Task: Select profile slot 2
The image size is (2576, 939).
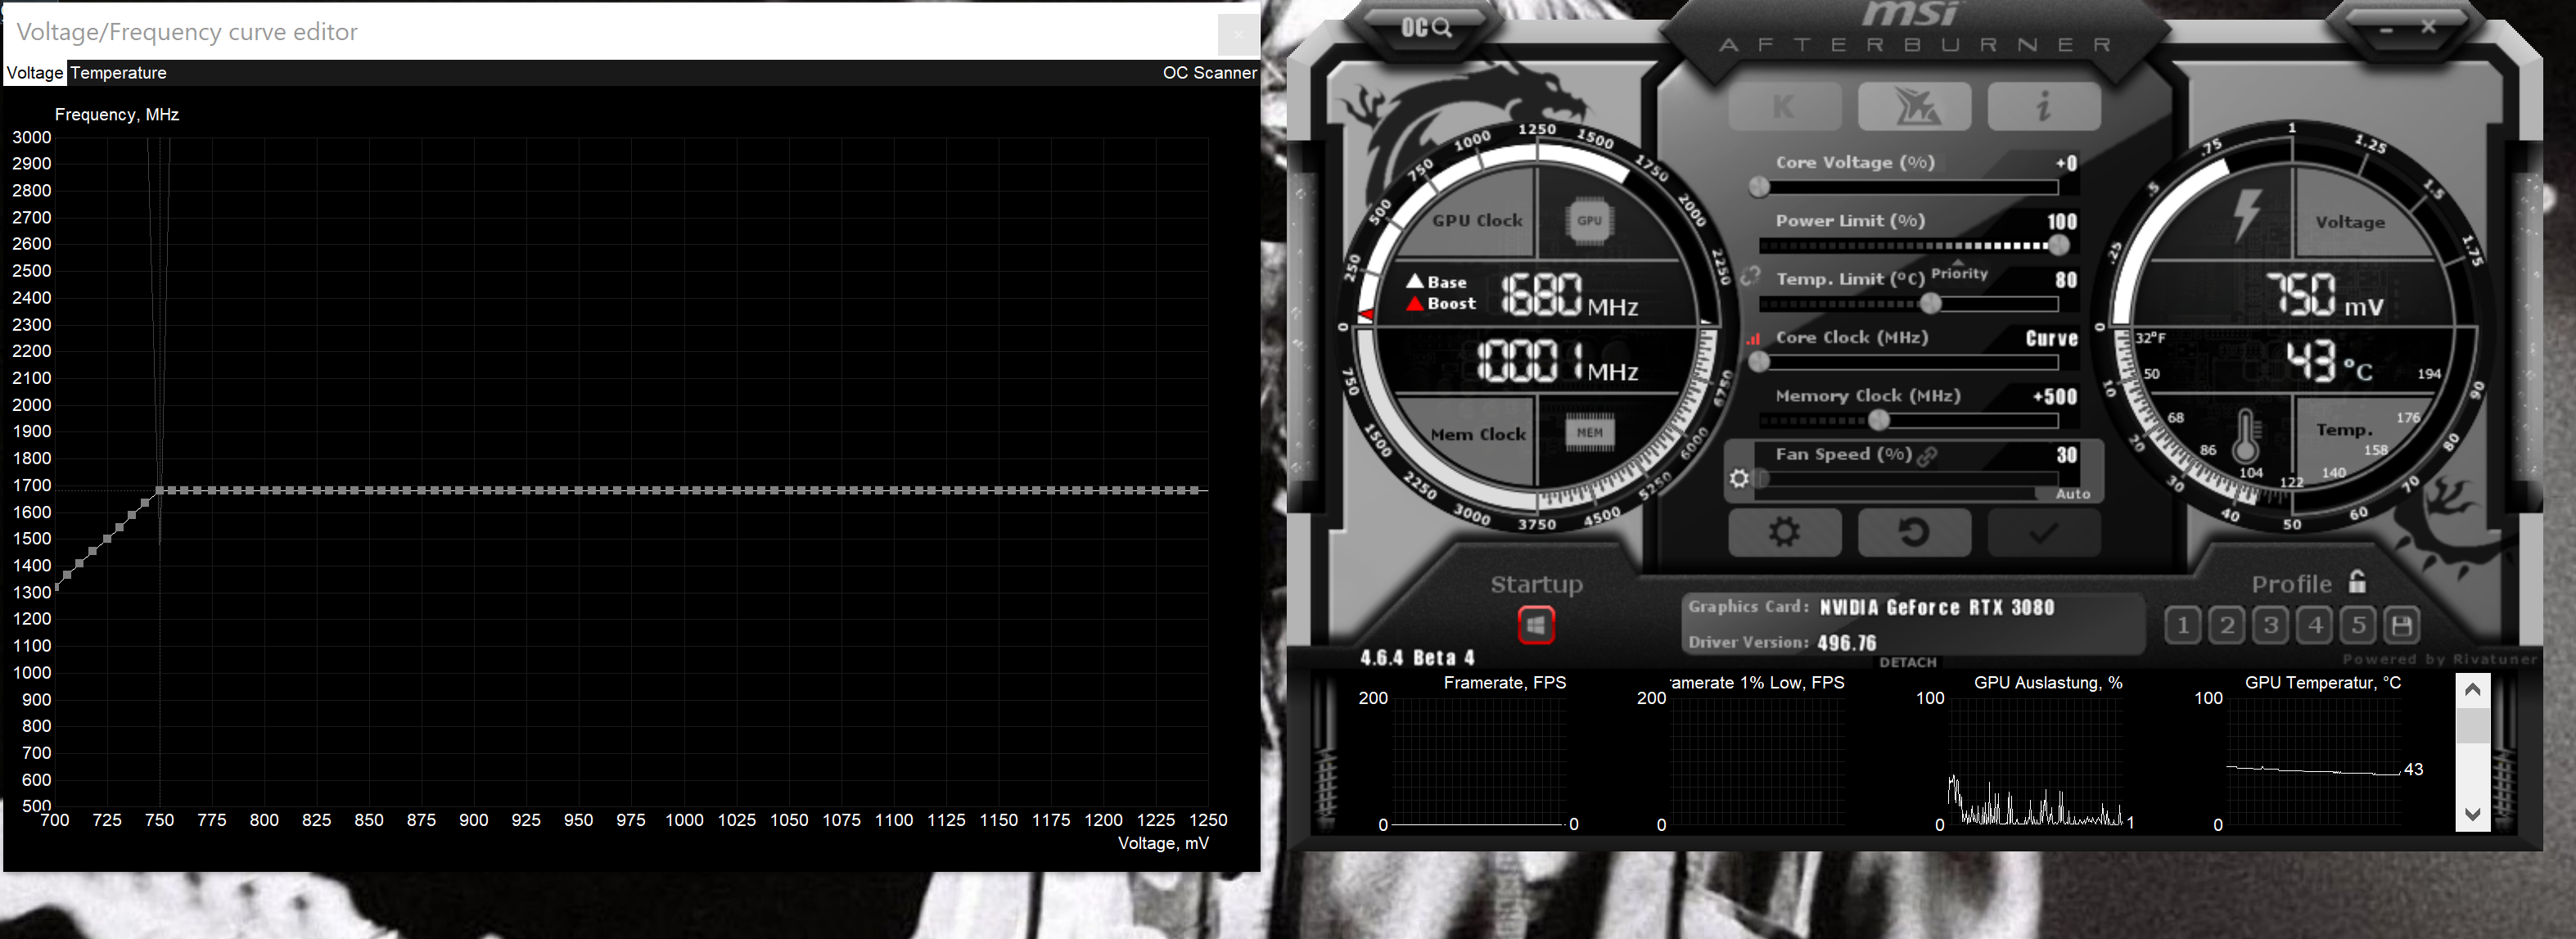Action: click(x=2226, y=626)
